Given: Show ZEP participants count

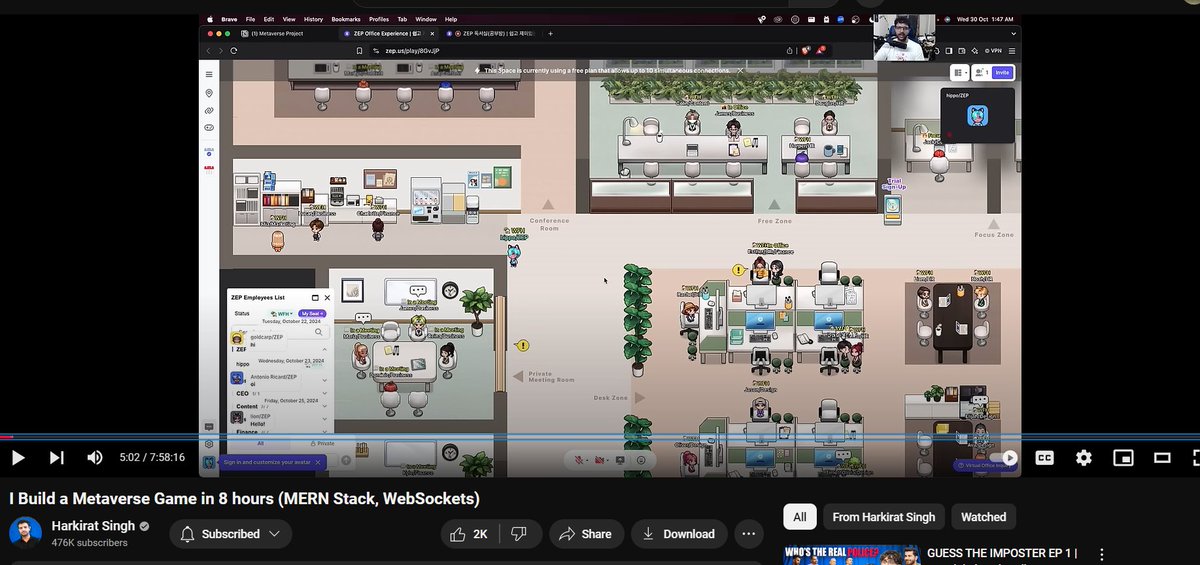Looking at the screenshot, I should [980, 72].
